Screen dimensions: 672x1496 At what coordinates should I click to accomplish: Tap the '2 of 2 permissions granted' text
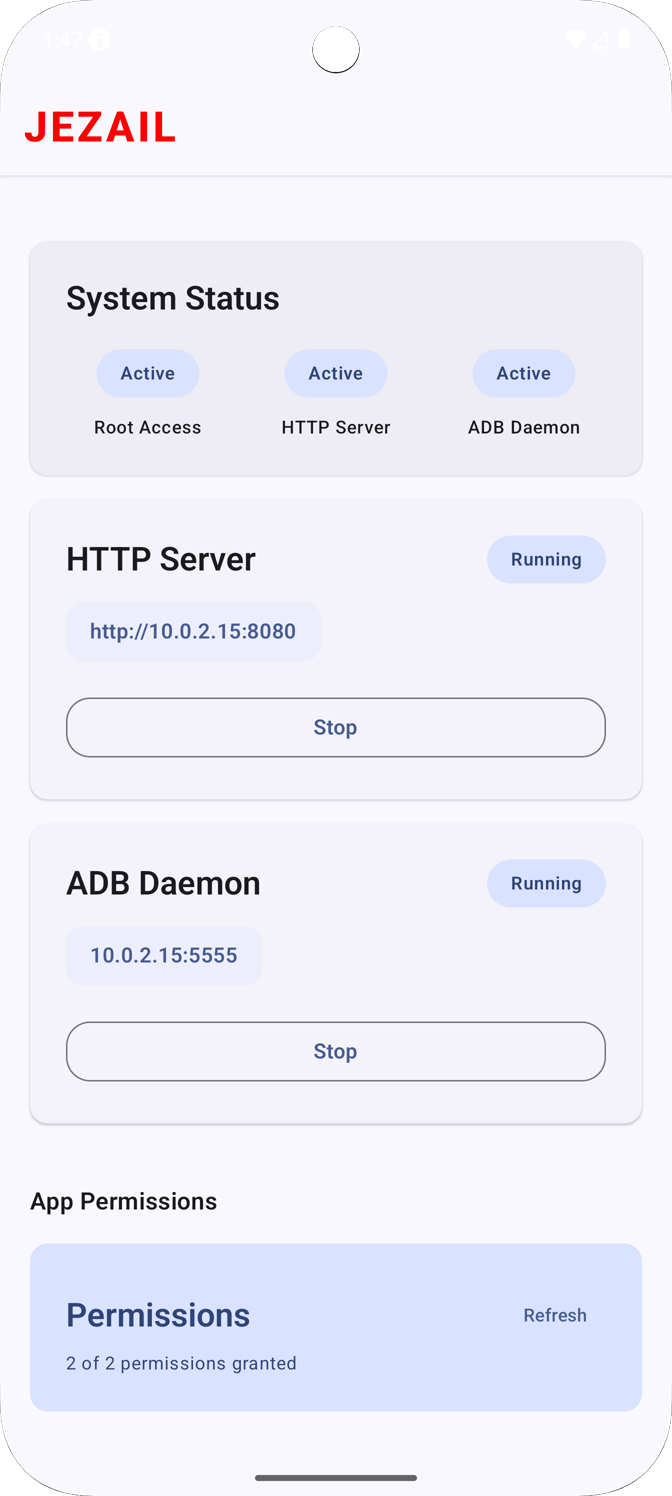(x=181, y=1363)
